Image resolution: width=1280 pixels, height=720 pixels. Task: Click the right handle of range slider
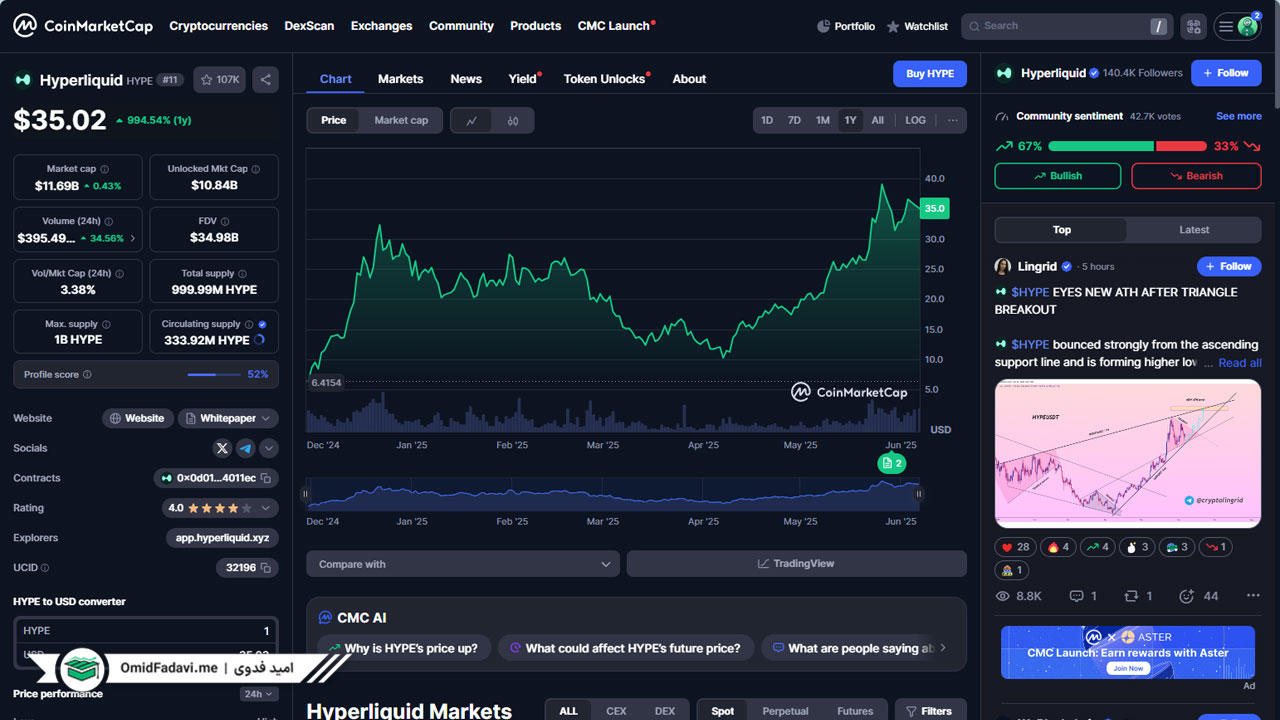tap(919, 494)
